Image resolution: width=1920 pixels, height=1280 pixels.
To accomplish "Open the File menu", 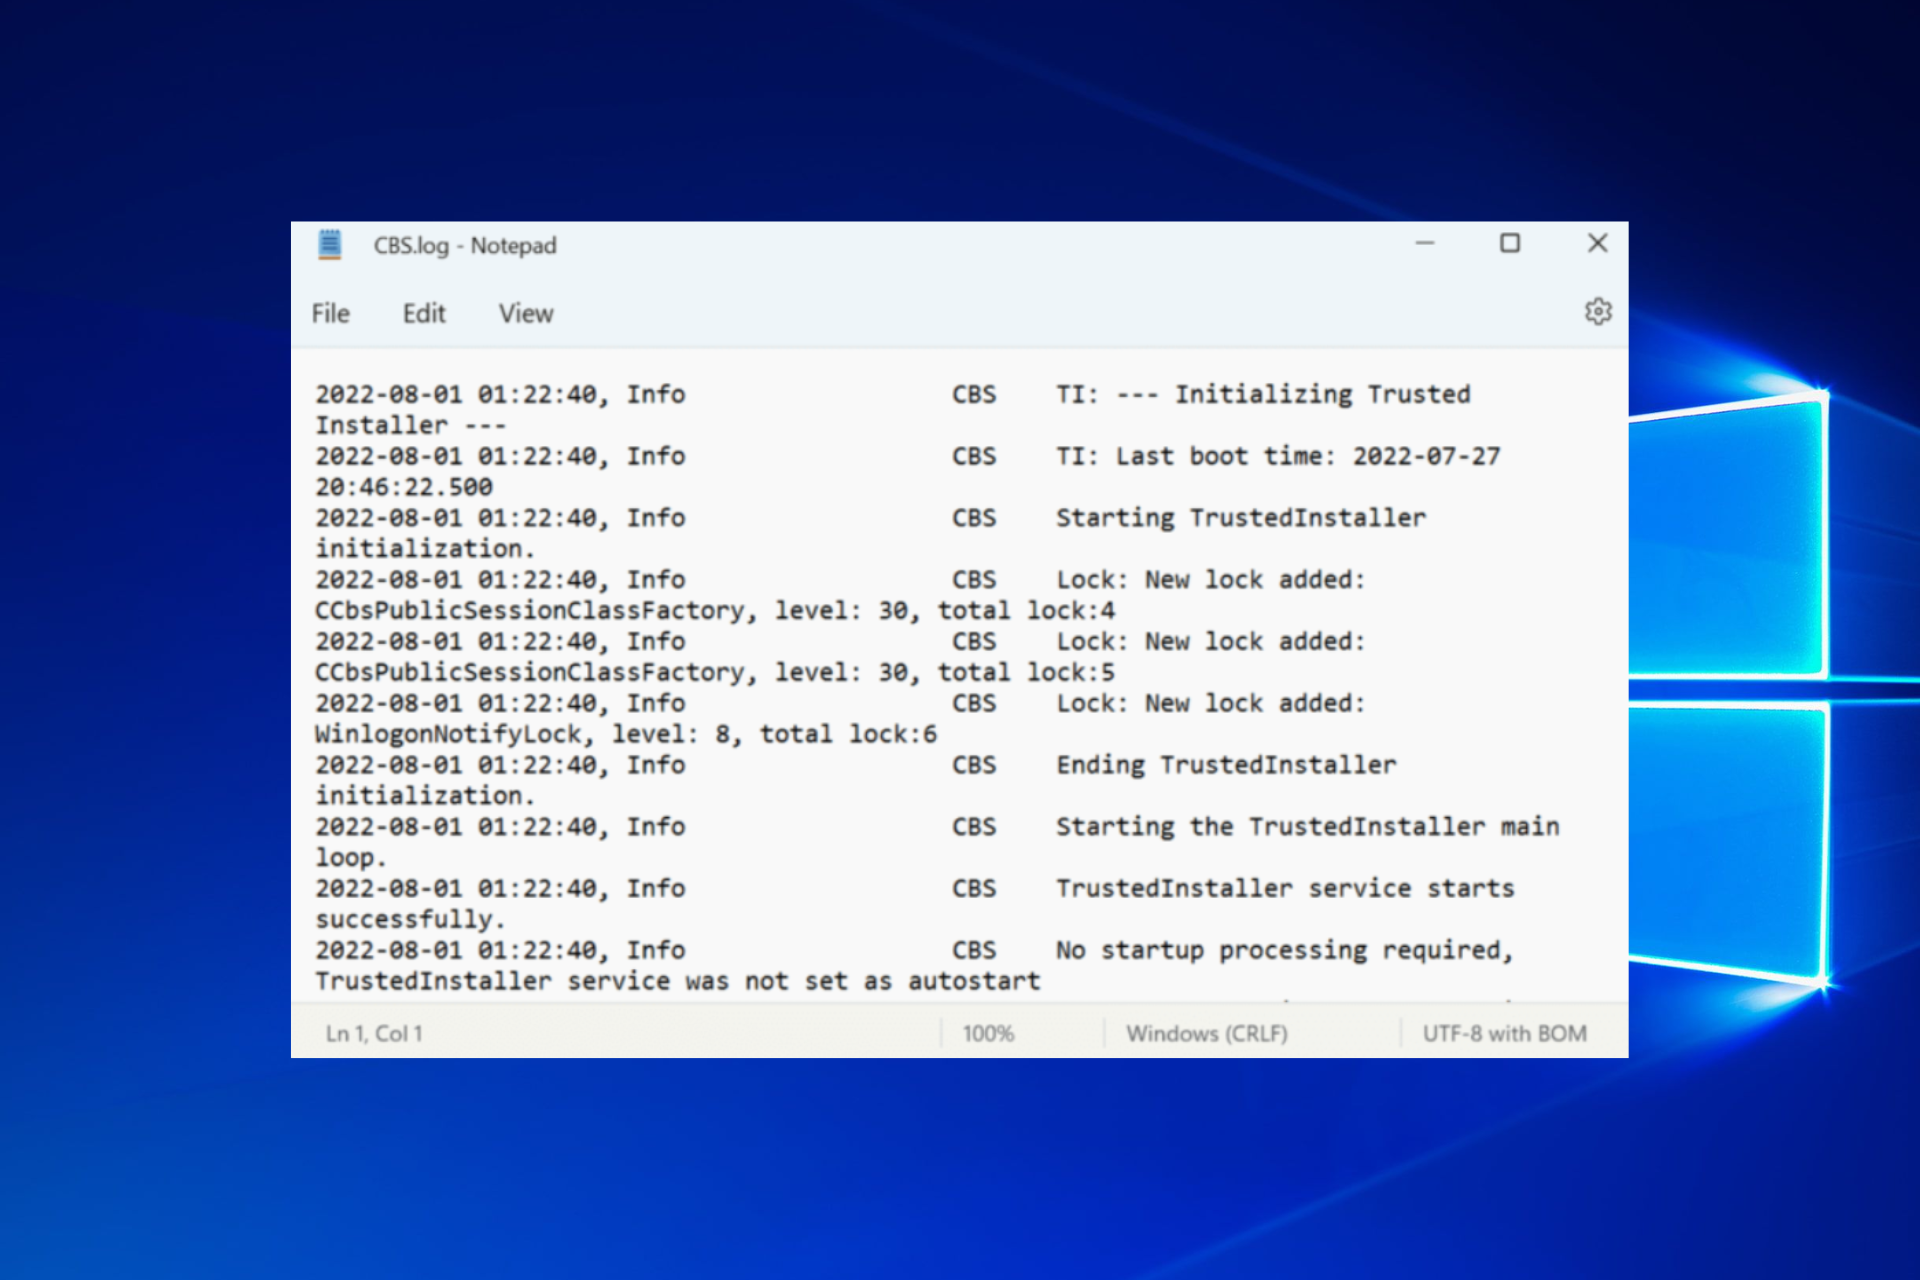I will [330, 314].
